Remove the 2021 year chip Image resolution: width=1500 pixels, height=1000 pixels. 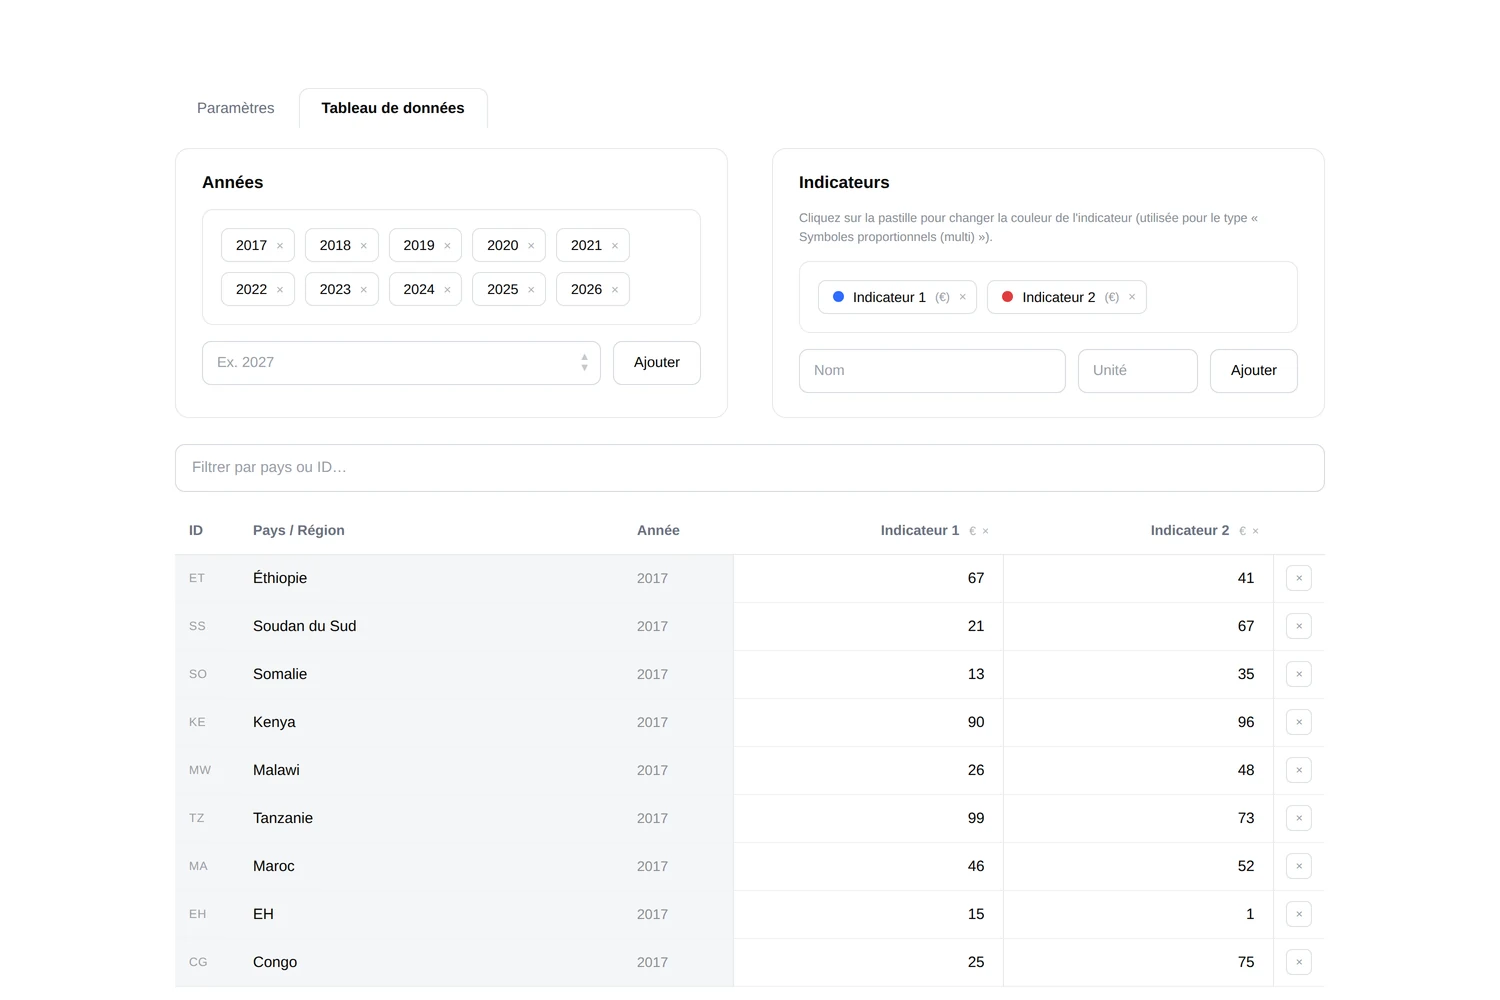point(615,246)
